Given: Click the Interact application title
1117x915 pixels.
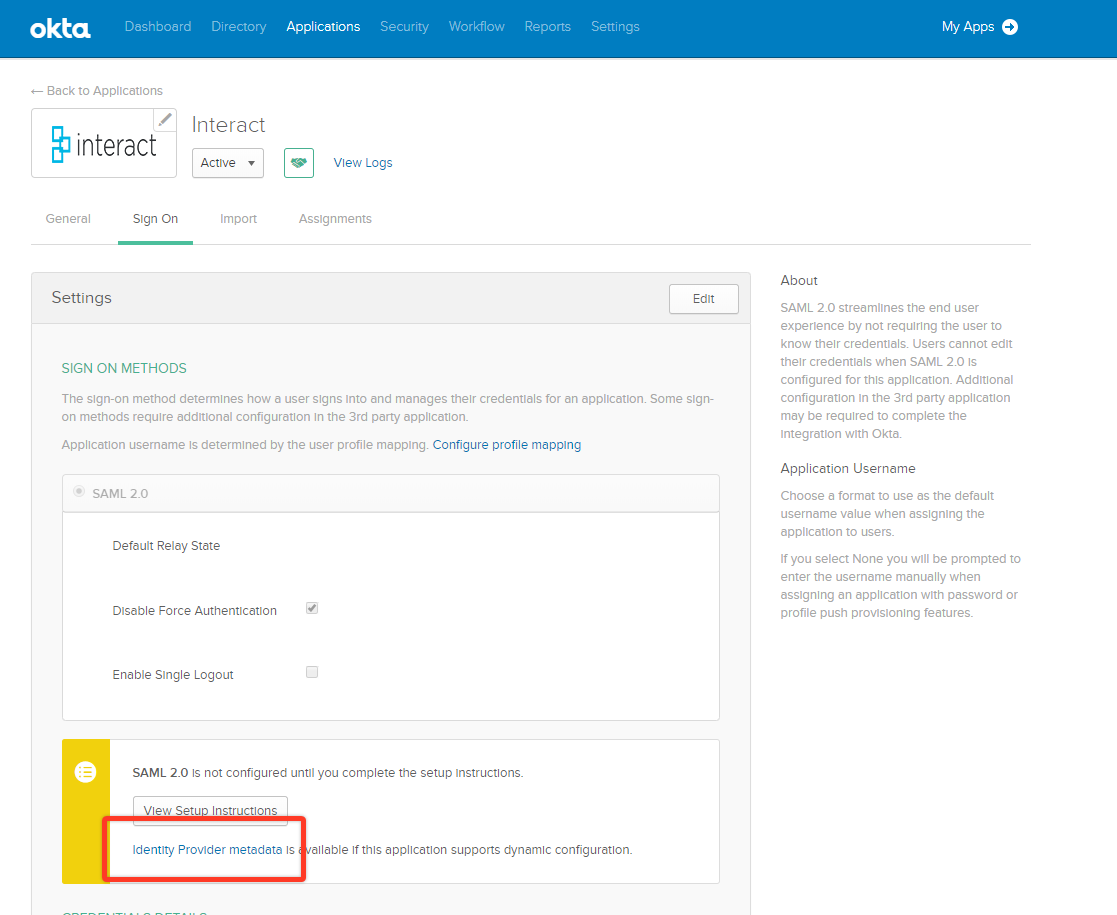Looking at the screenshot, I should click(228, 125).
